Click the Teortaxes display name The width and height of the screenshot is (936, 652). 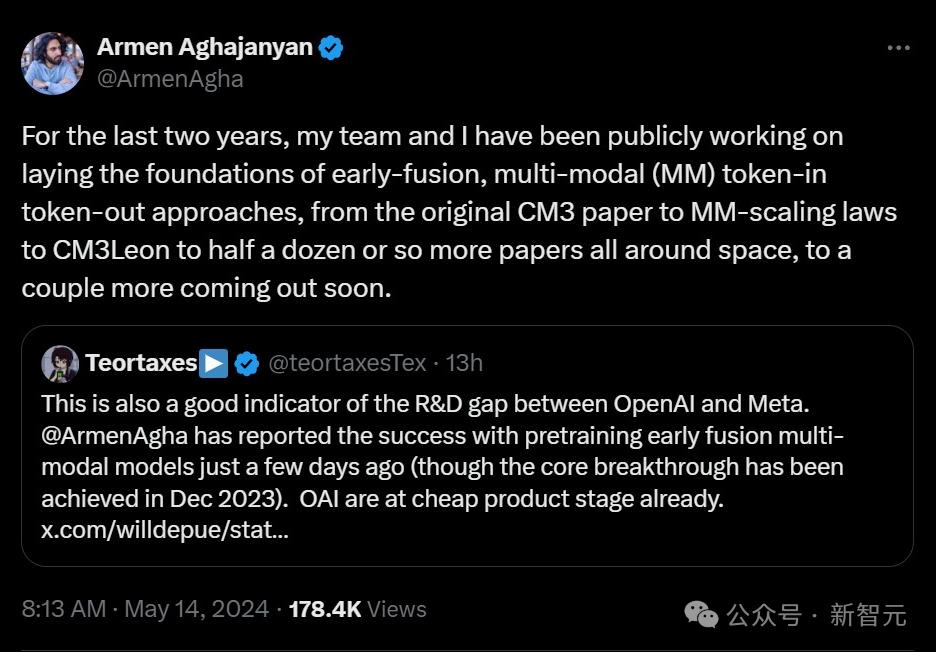tap(141, 363)
